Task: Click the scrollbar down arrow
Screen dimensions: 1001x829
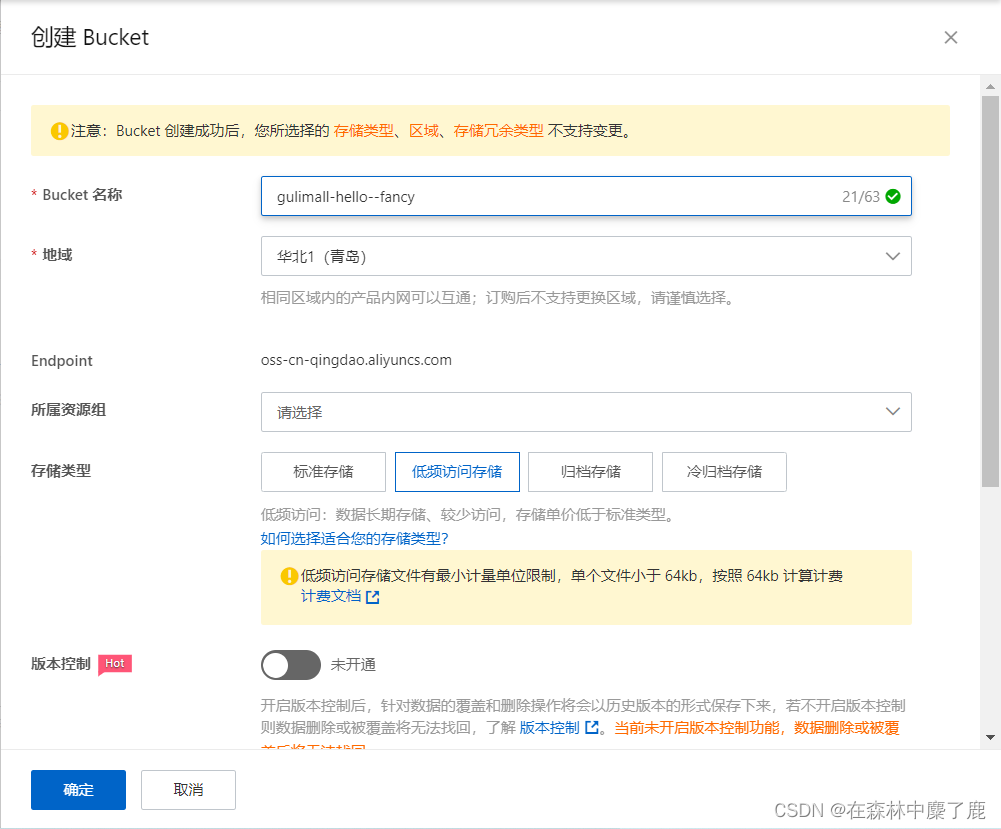Action: click(x=990, y=737)
